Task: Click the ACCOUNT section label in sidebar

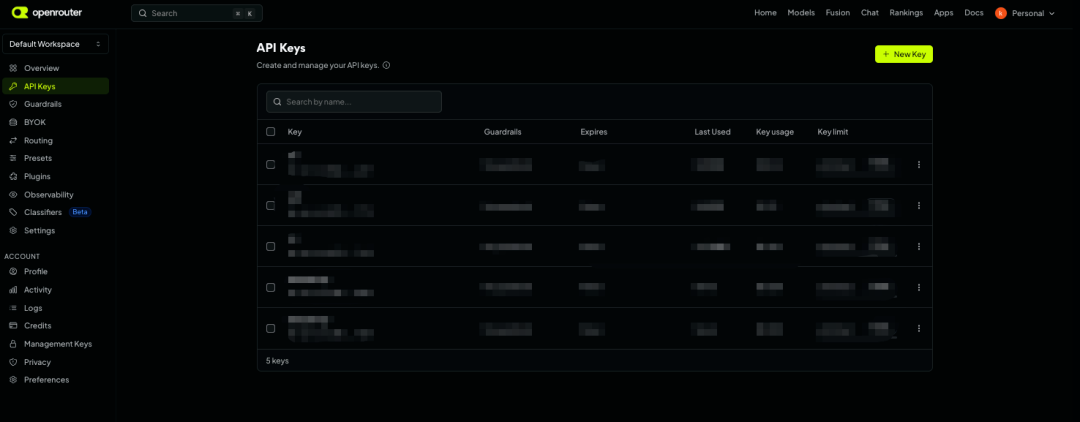Action: [22, 256]
